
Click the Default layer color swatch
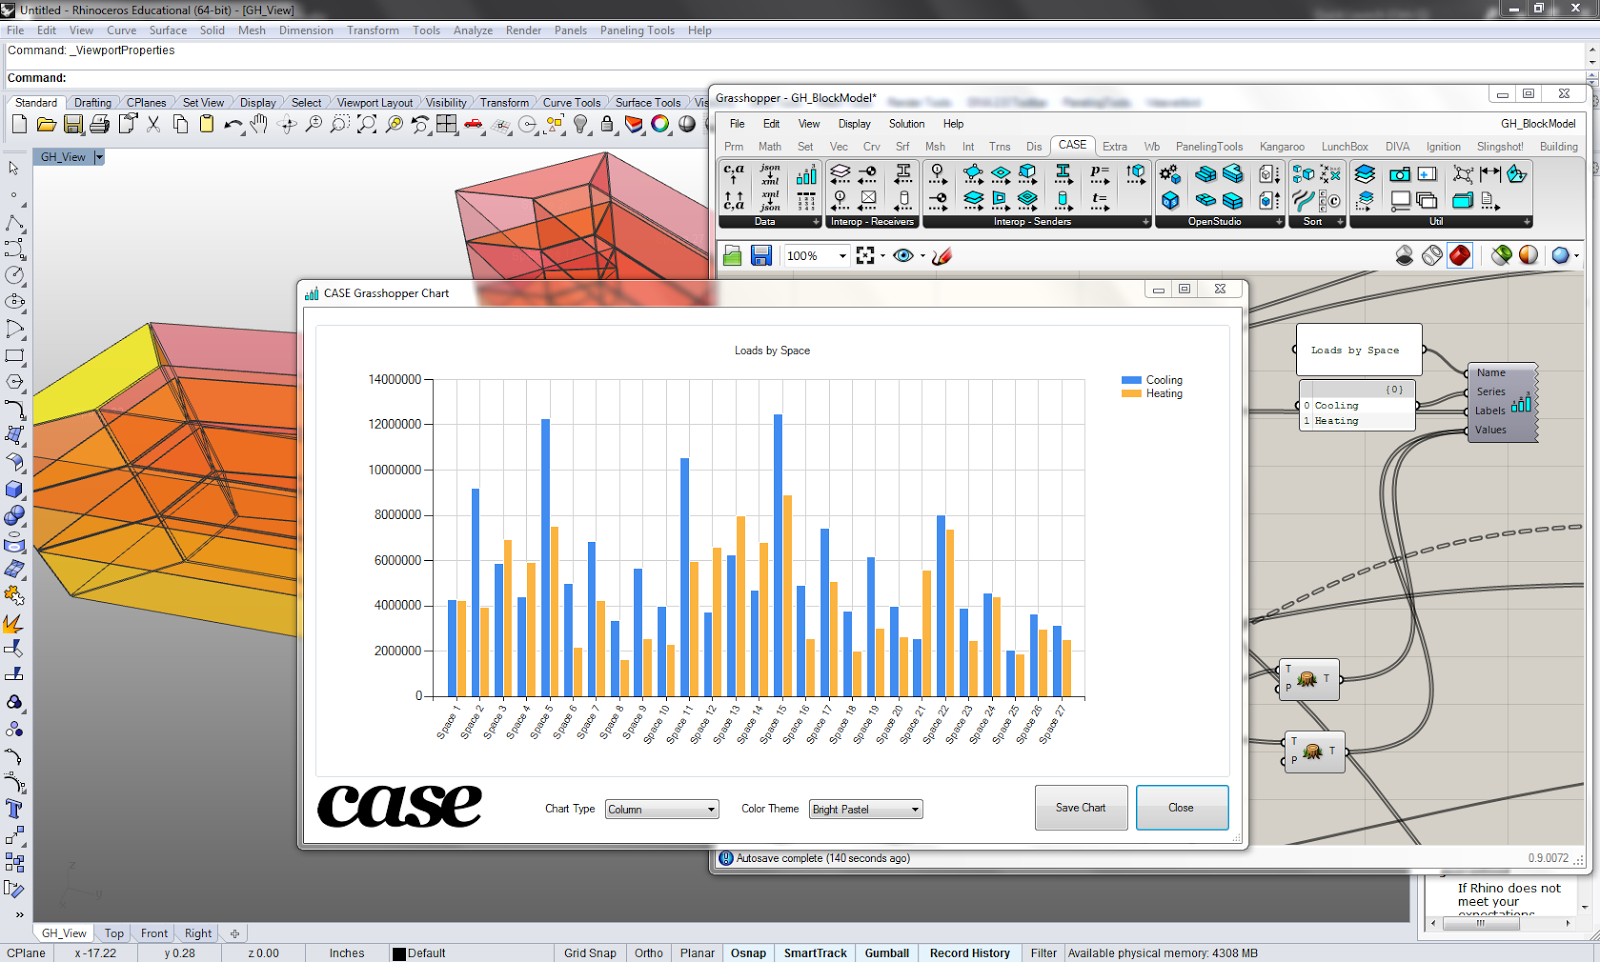[399, 954]
